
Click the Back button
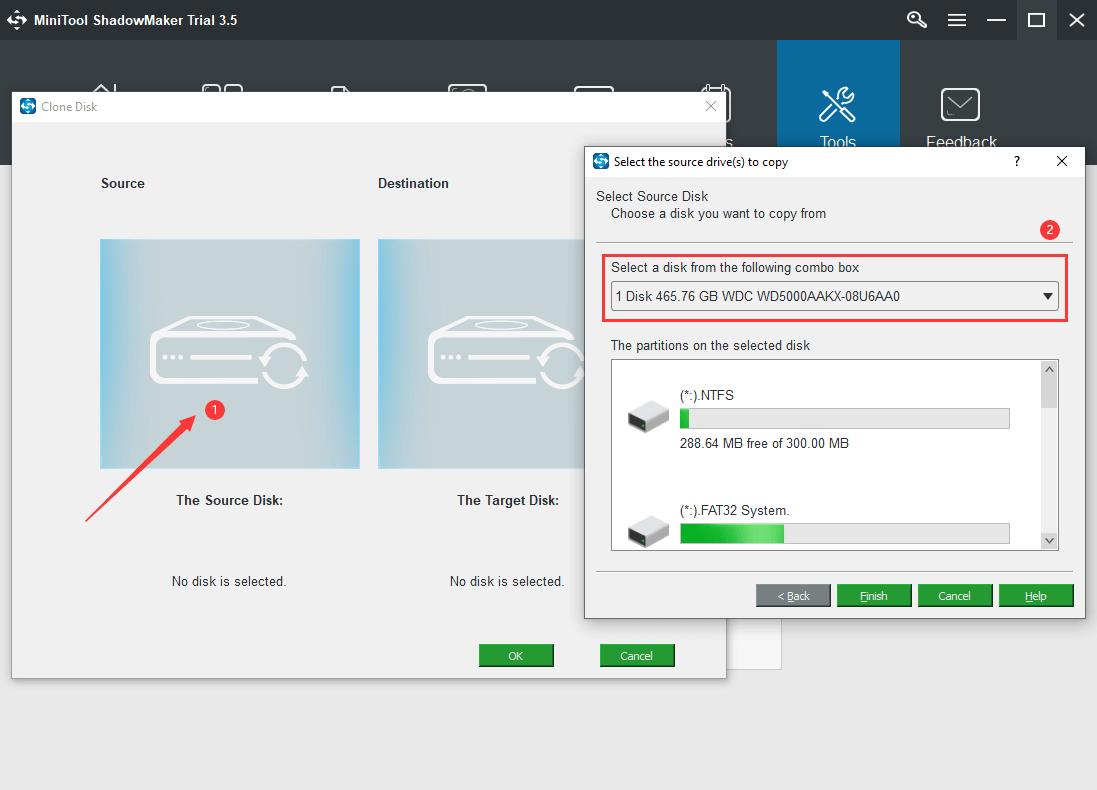click(793, 595)
